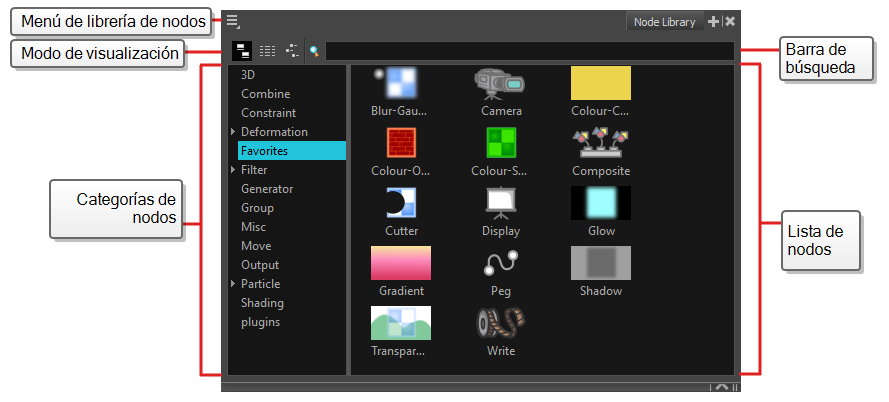Select the Colour-Scale green node

pyautogui.click(x=501, y=142)
